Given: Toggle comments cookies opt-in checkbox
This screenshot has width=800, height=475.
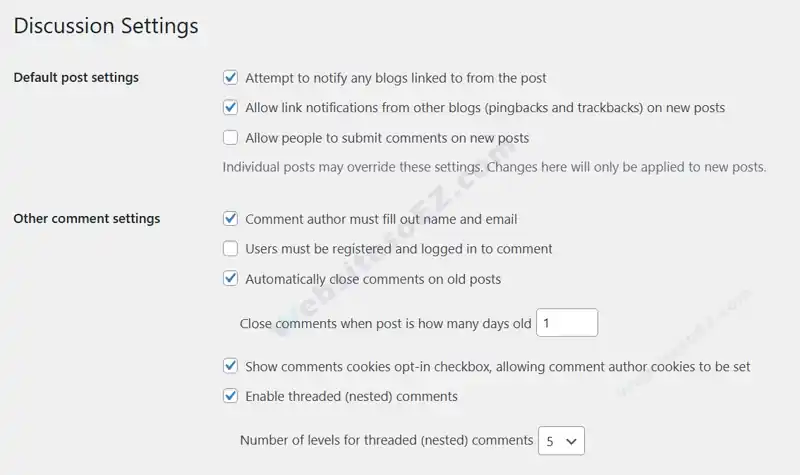Looking at the screenshot, I should (230, 366).
